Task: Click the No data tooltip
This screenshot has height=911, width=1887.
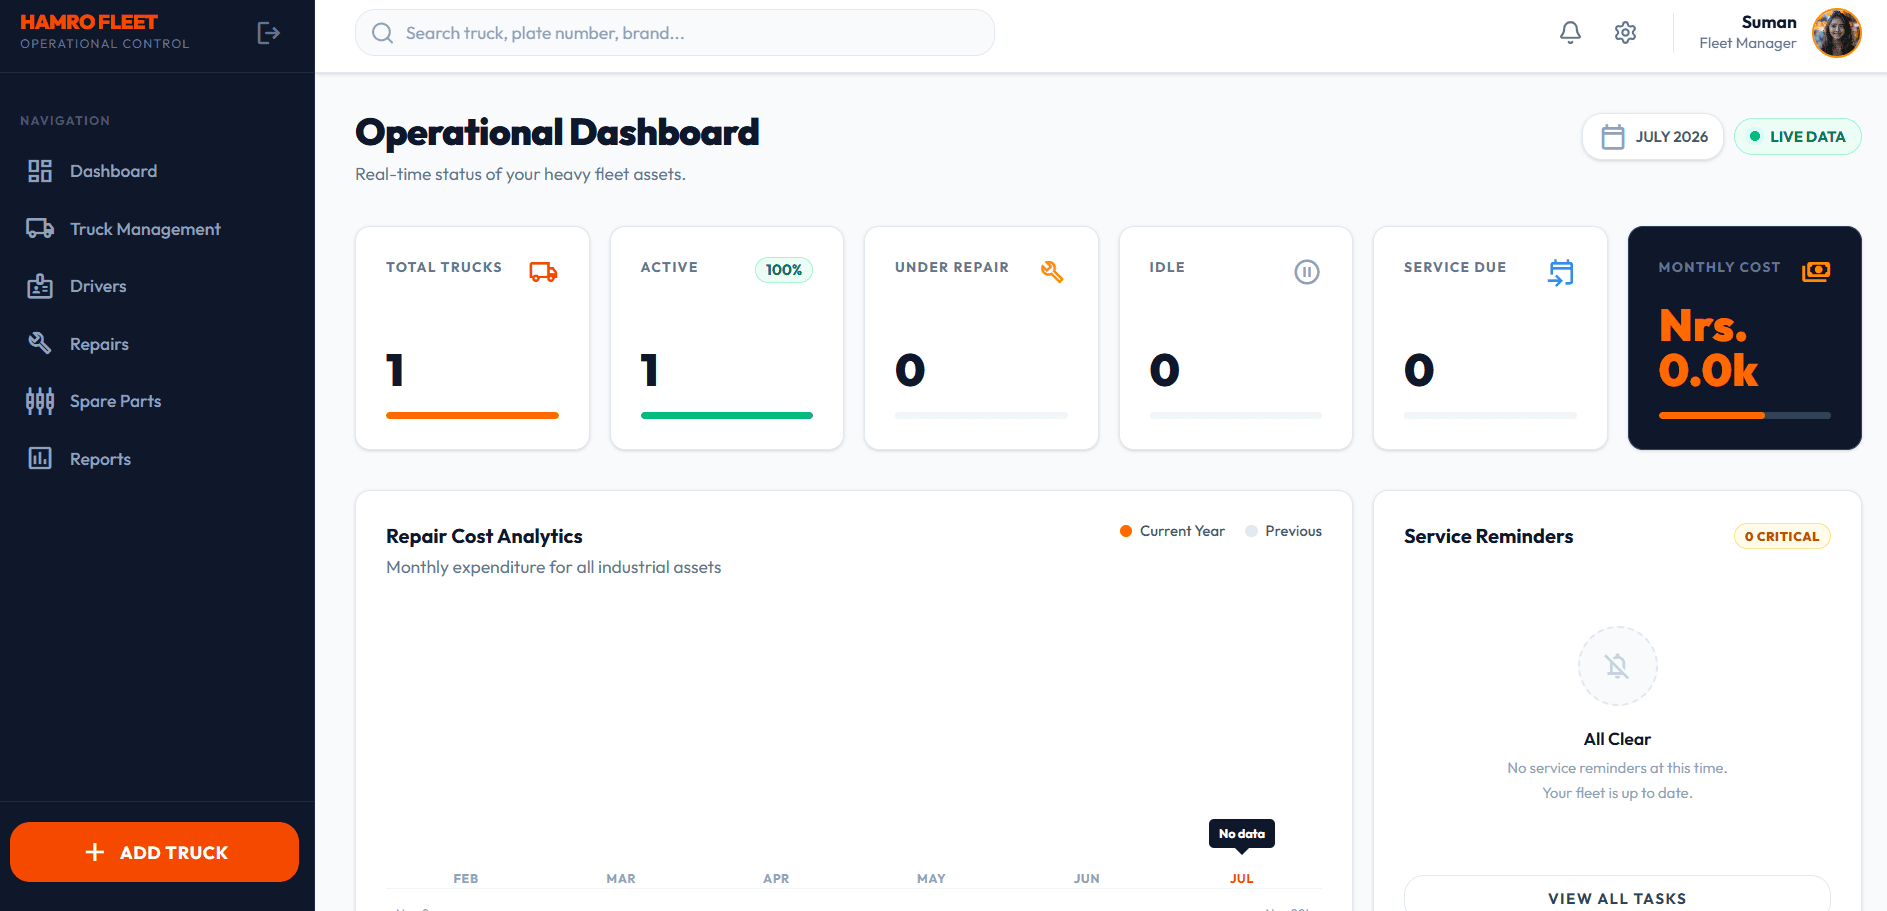Action: (x=1241, y=833)
